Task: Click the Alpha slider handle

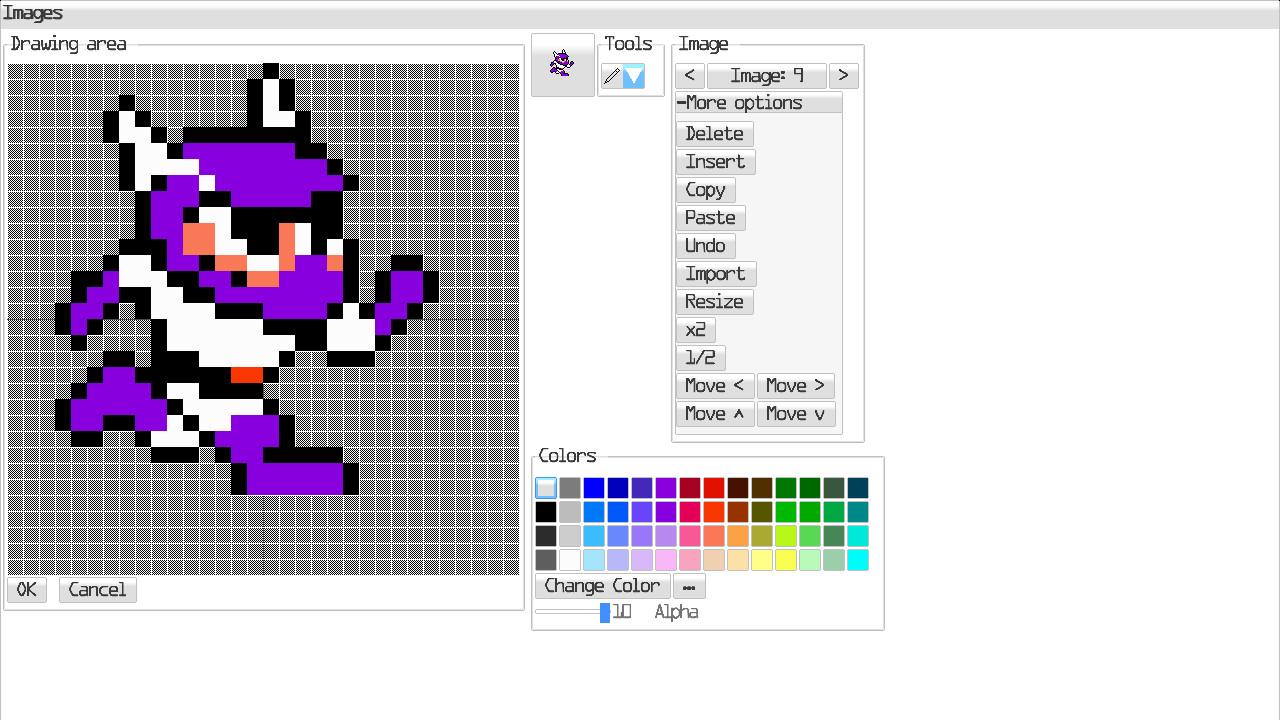Action: [605, 612]
